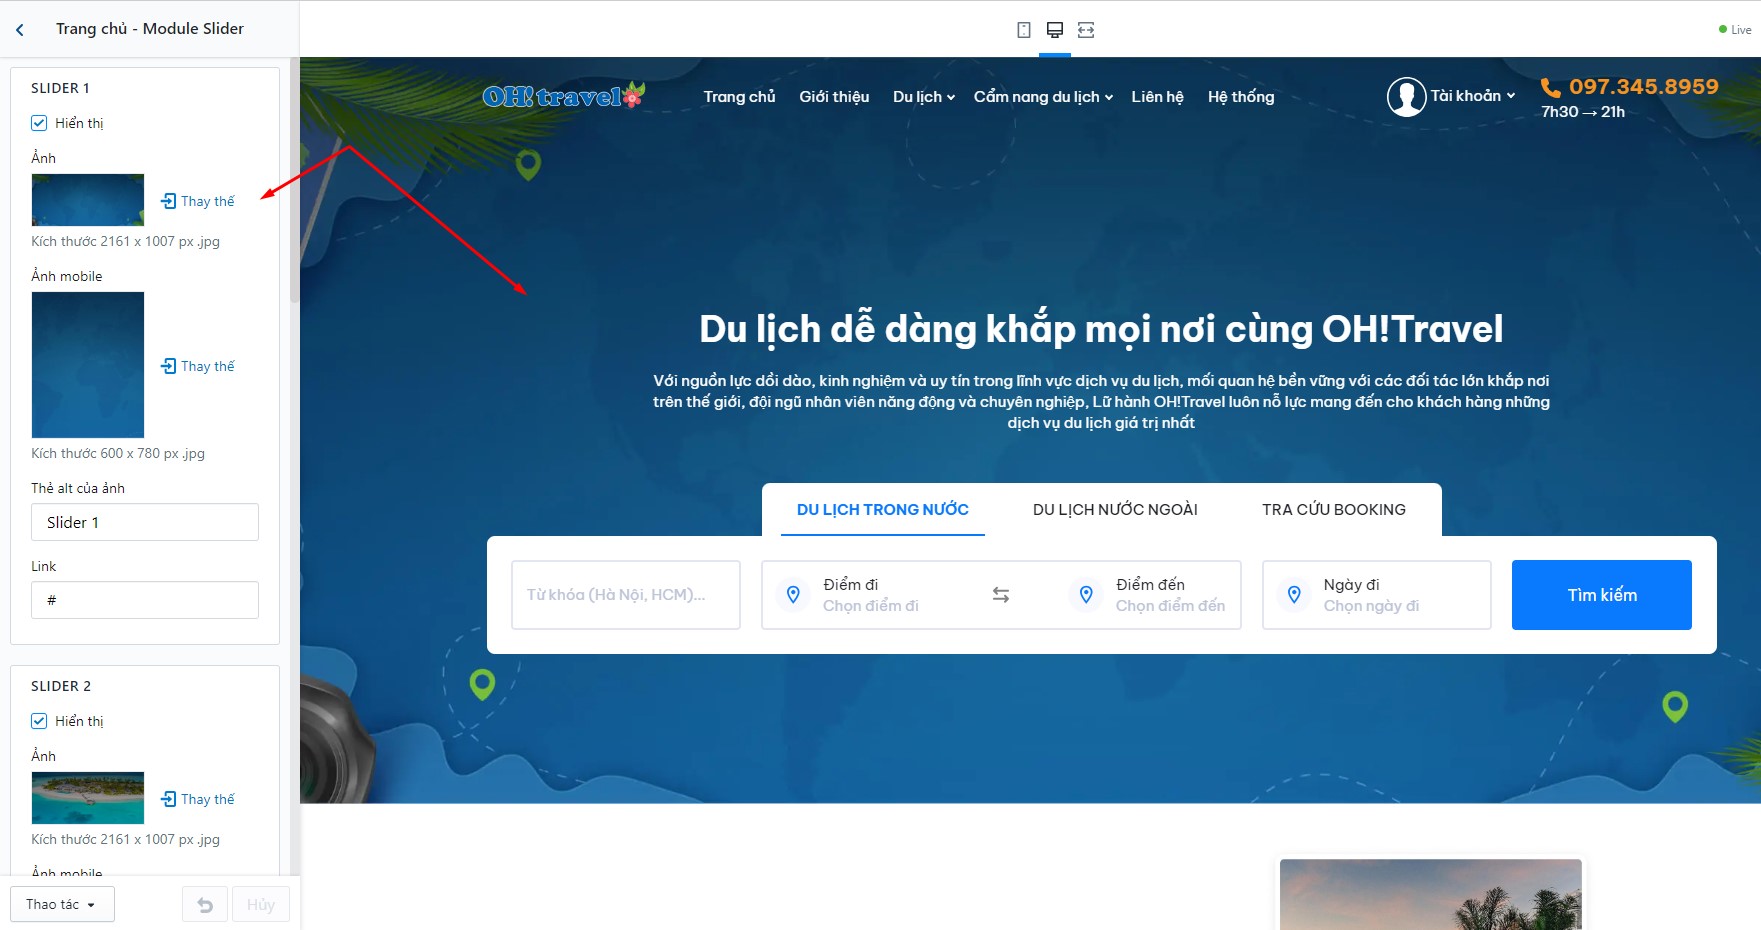Open the Điểm đi departure selector
The height and width of the screenshot is (930, 1761).
[x=871, y=595]
